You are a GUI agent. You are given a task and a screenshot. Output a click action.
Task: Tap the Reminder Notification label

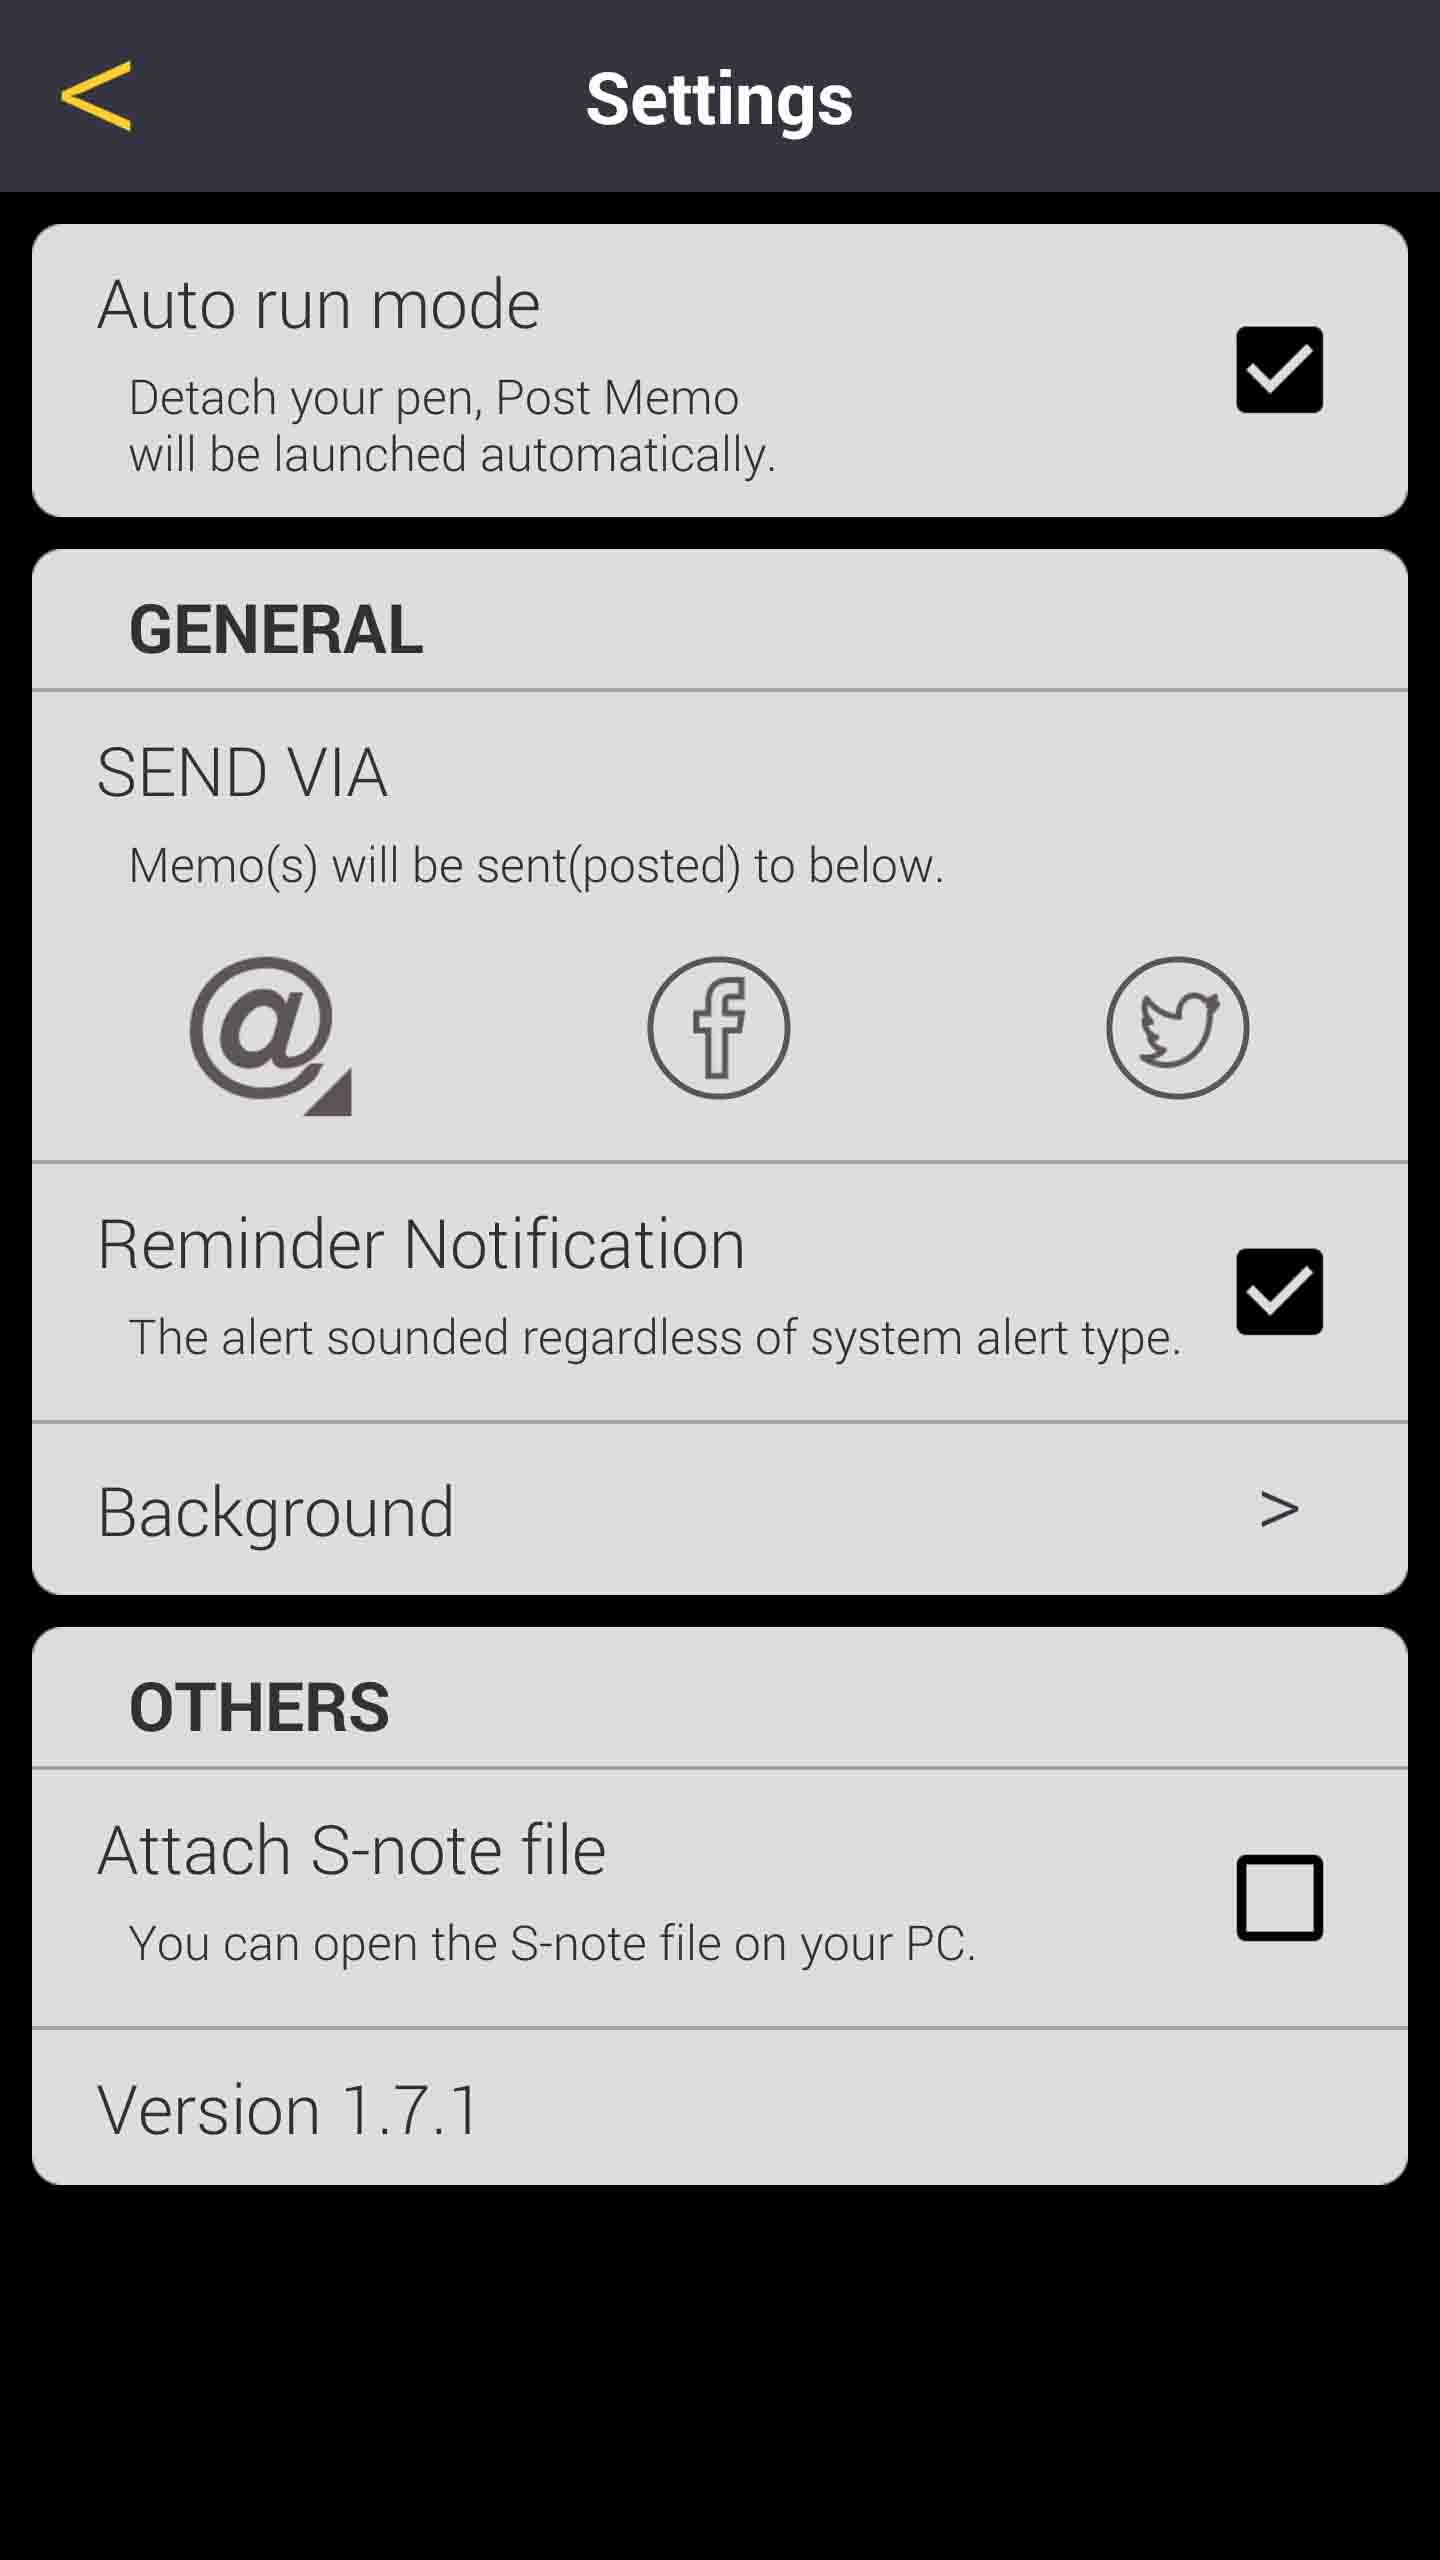tap(421, 1244)
